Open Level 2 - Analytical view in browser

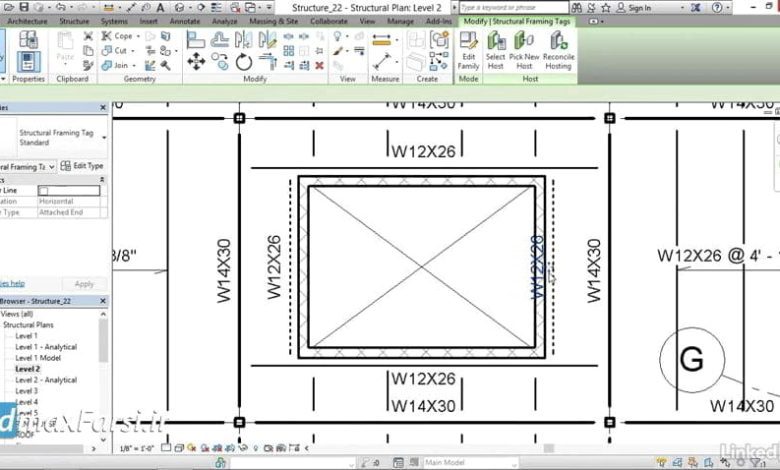(46, 380)
